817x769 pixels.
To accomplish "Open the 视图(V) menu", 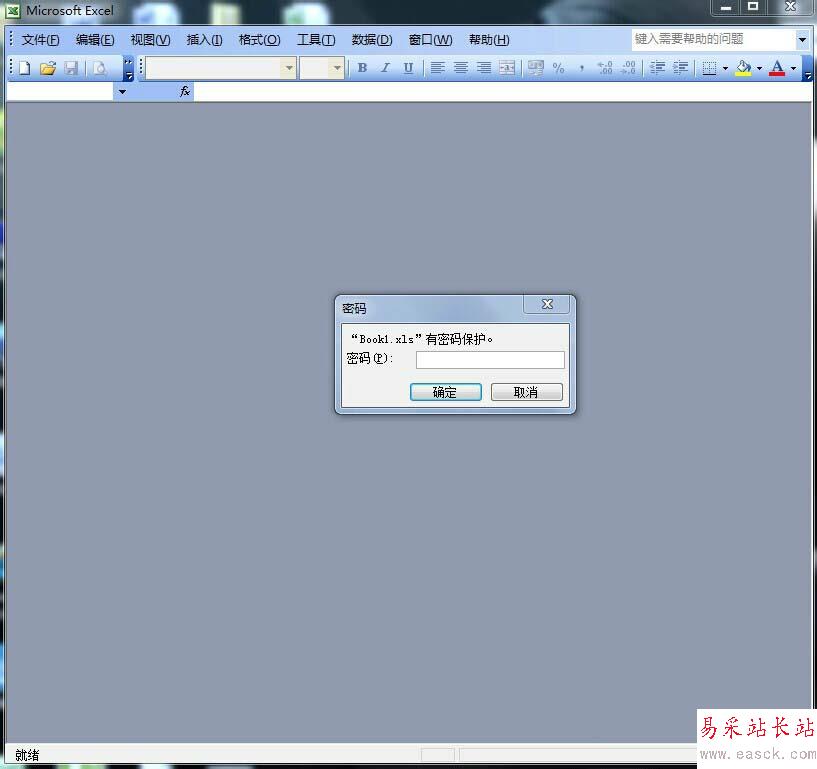I will 150,40.
